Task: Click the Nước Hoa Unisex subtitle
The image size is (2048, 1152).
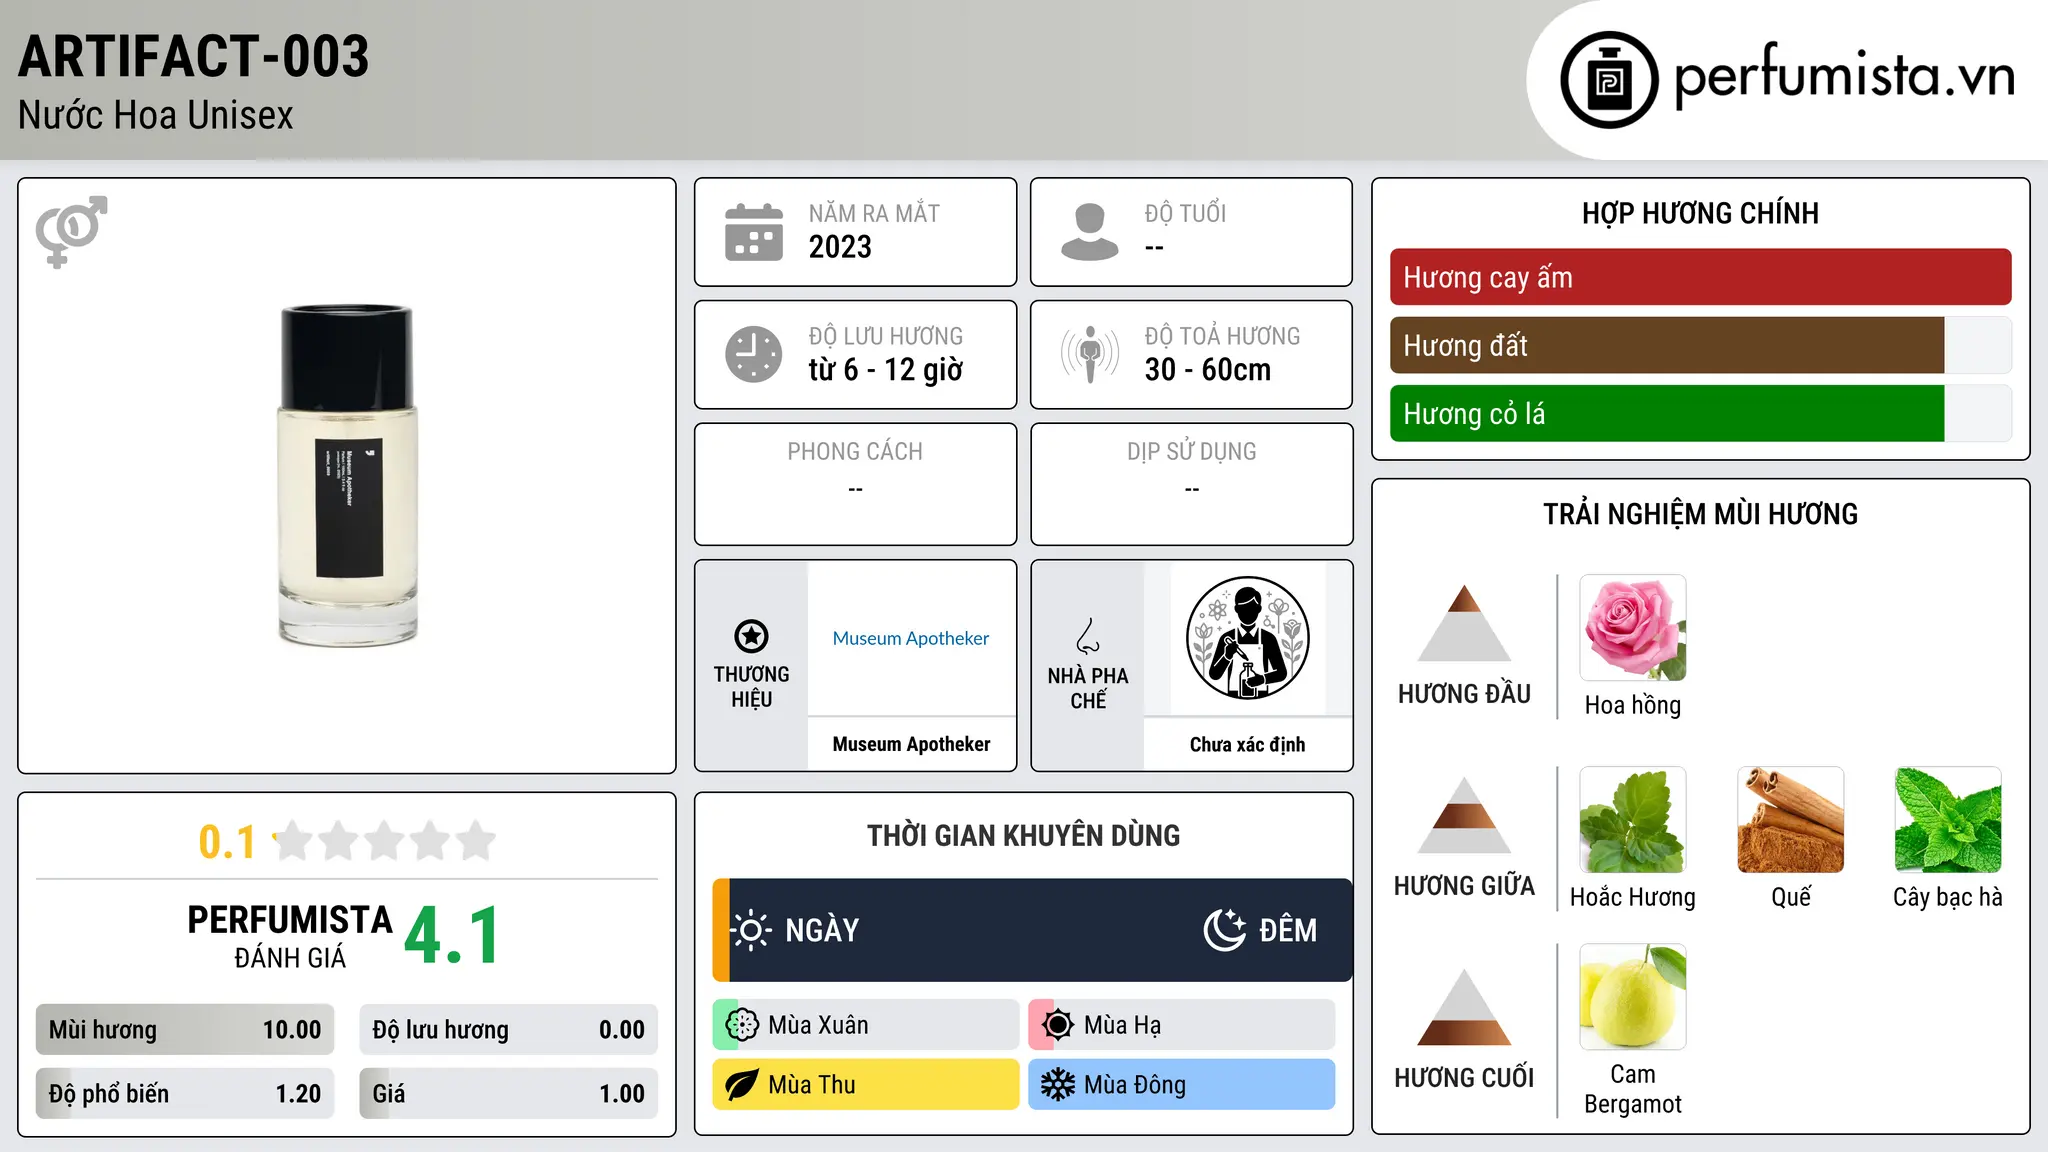Action: click(x=156, y=115)
